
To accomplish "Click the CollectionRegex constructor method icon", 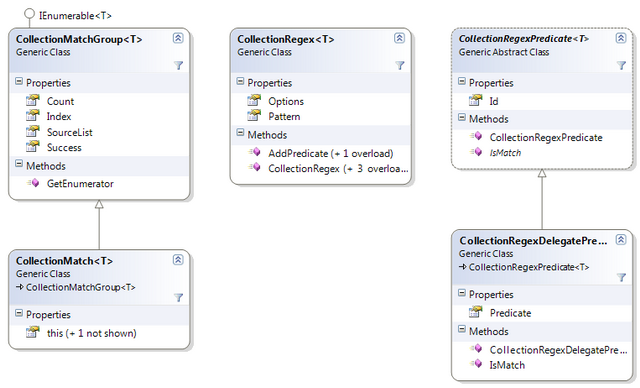I will click(x=255, y=167).
